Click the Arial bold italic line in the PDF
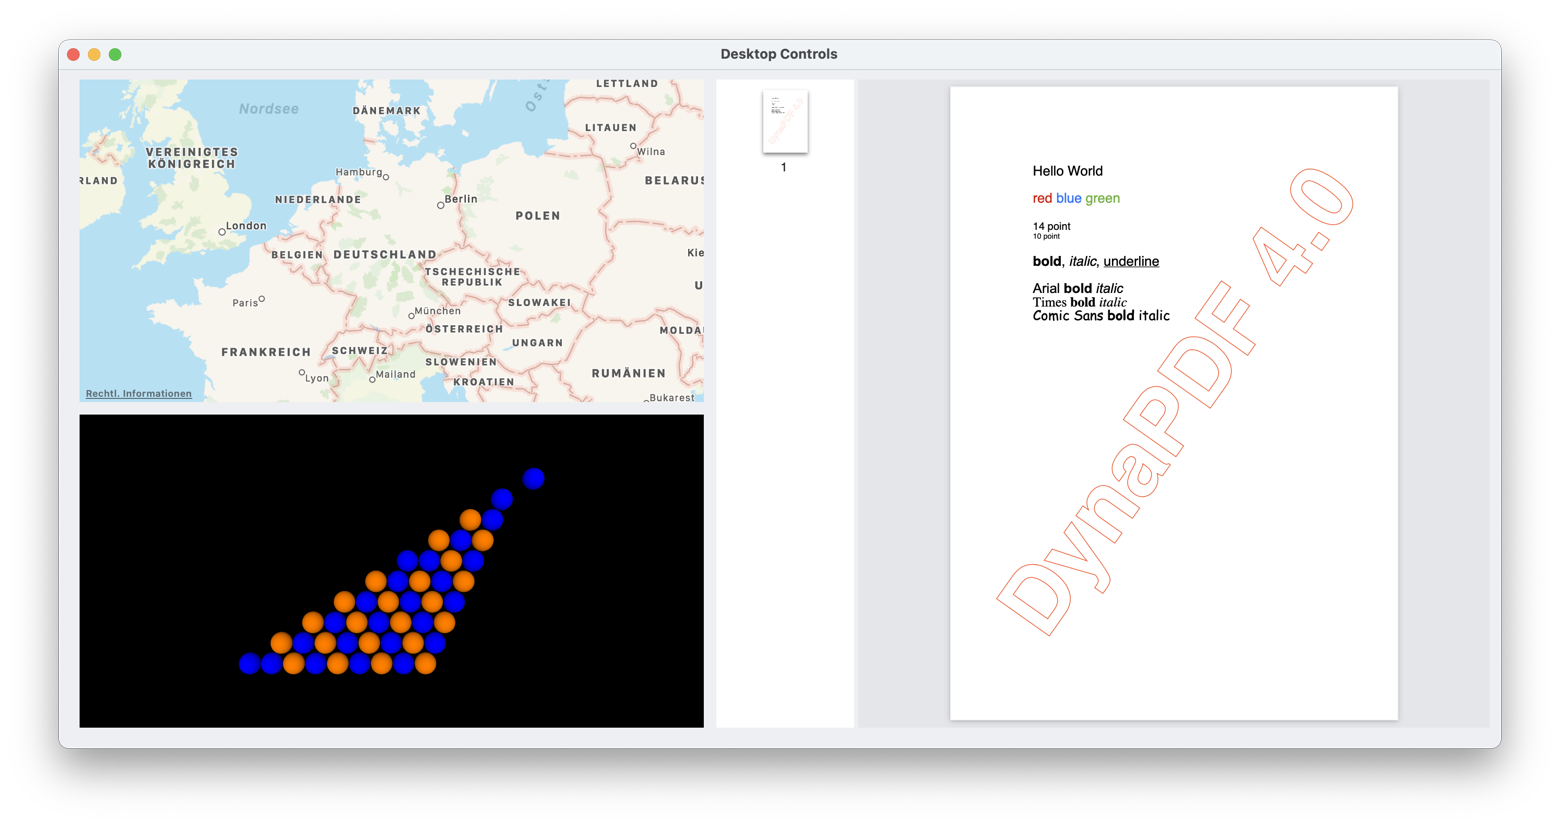Image resolution: width=1560 pixels, height=826 pixels. coord(1078,289)
